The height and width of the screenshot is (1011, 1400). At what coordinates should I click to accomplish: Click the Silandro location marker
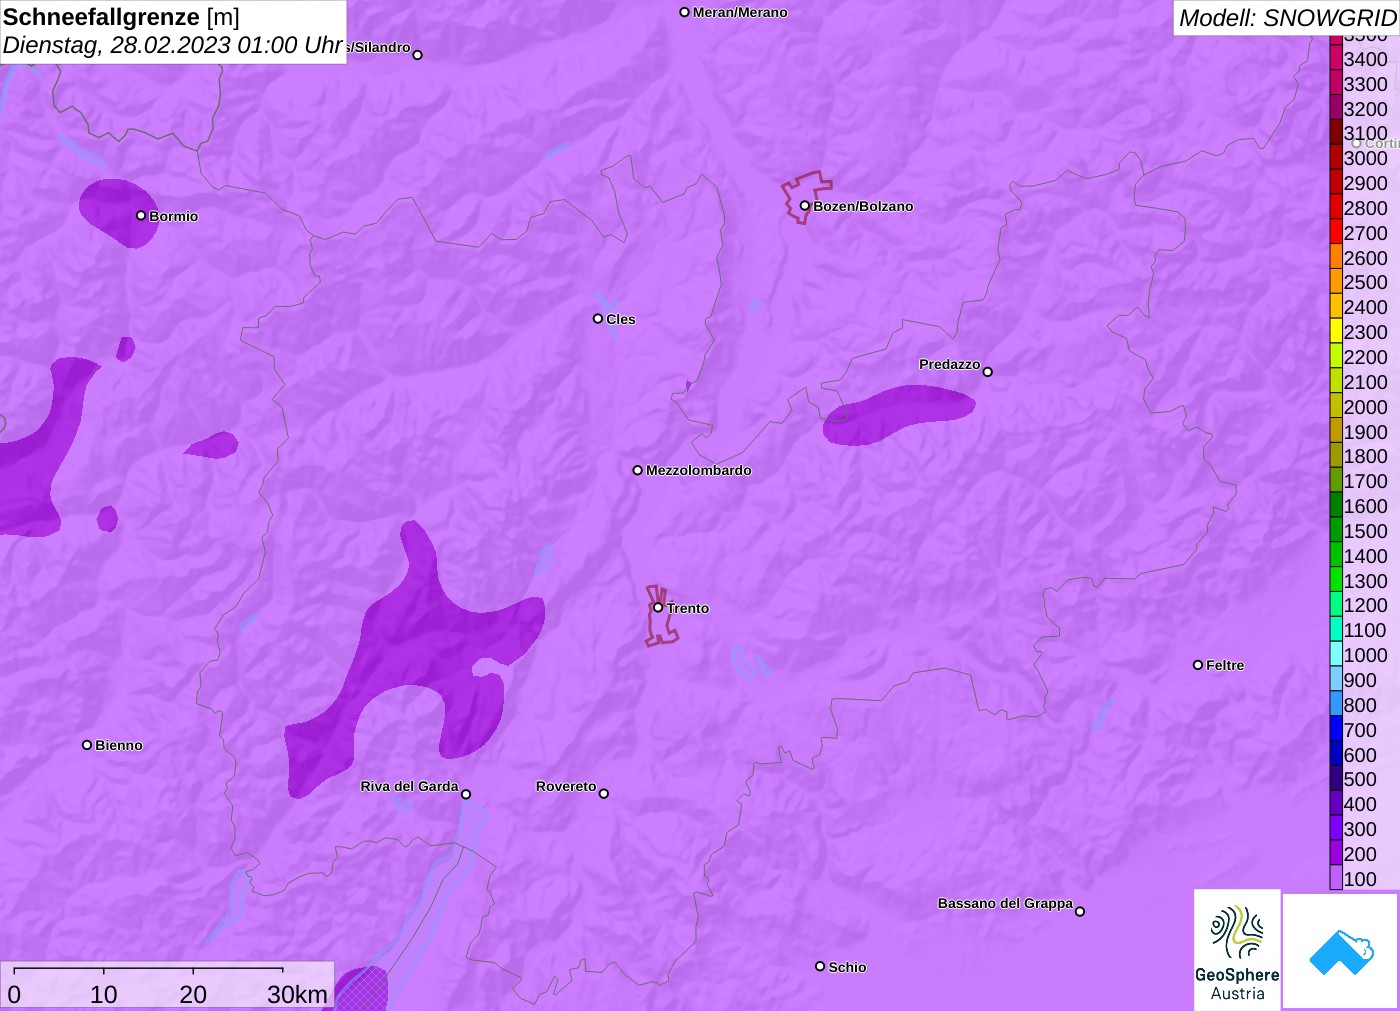click(418, 55)
